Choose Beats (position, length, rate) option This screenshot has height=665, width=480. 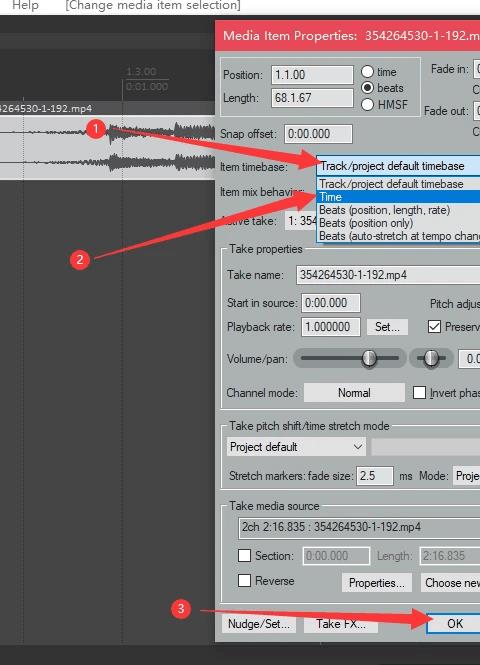pyautogui.click(x=398, y=210)
